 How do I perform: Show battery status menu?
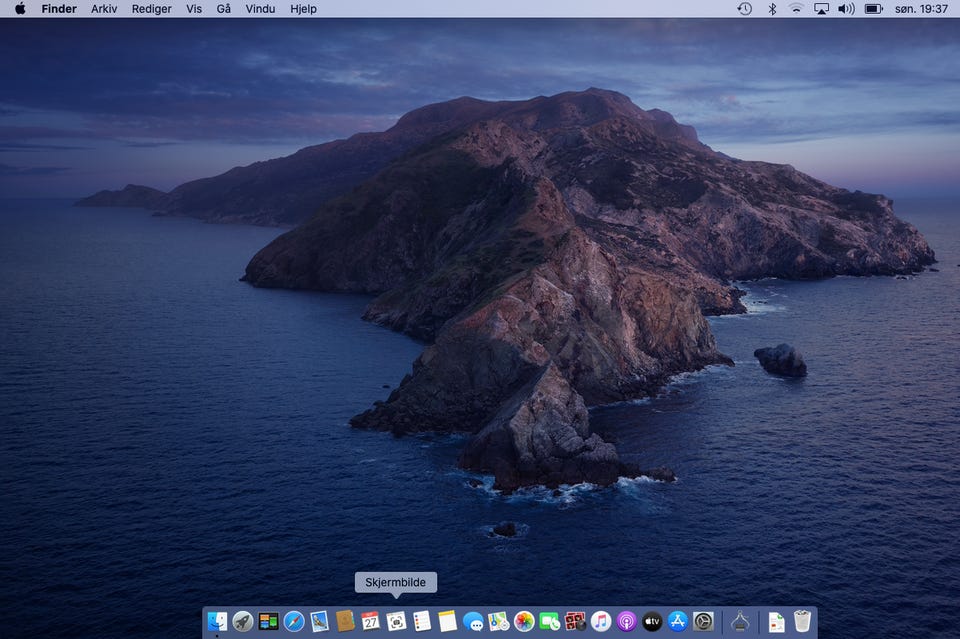(873, 9)
